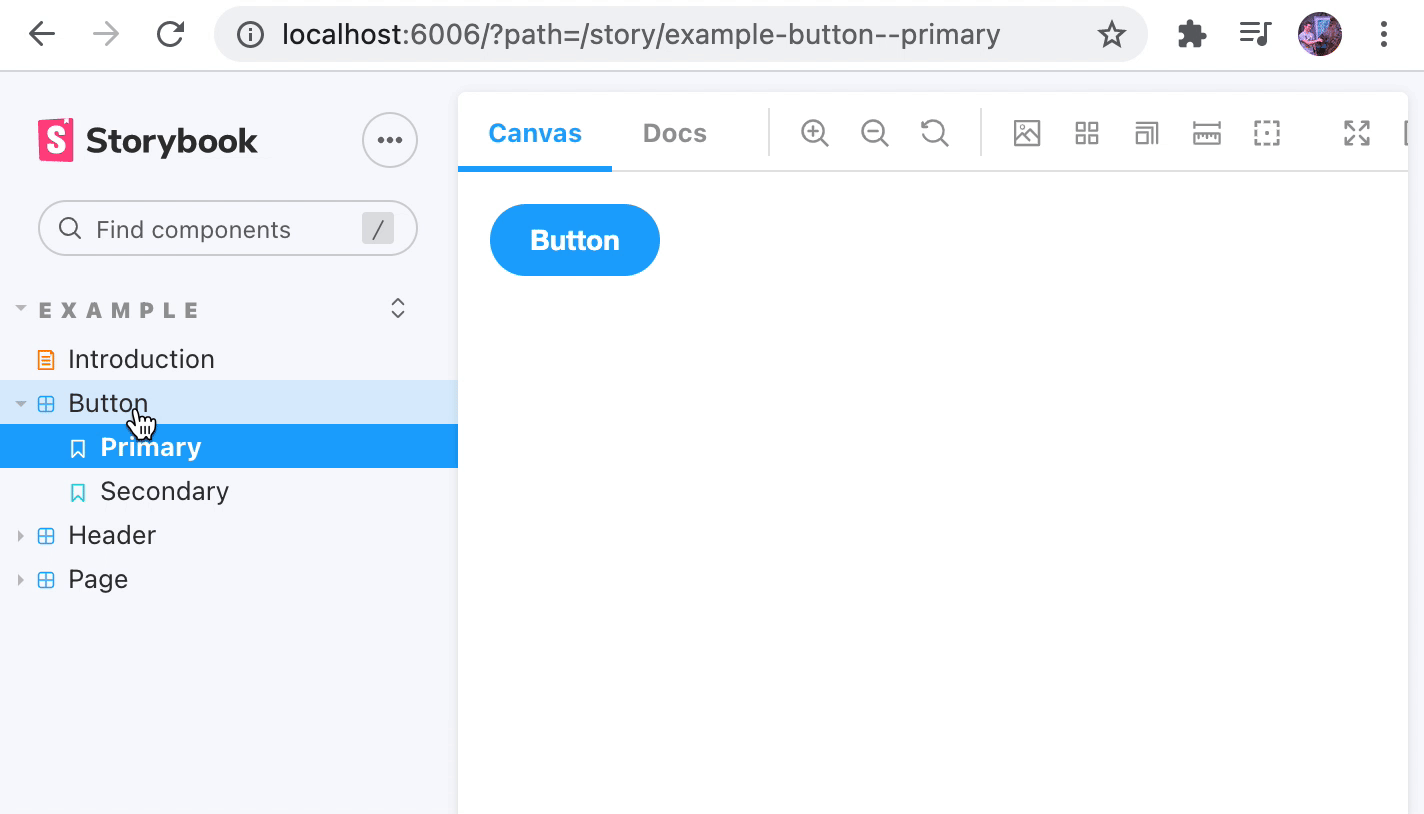
Task: Change the preview background
Action: [1026, 132]
